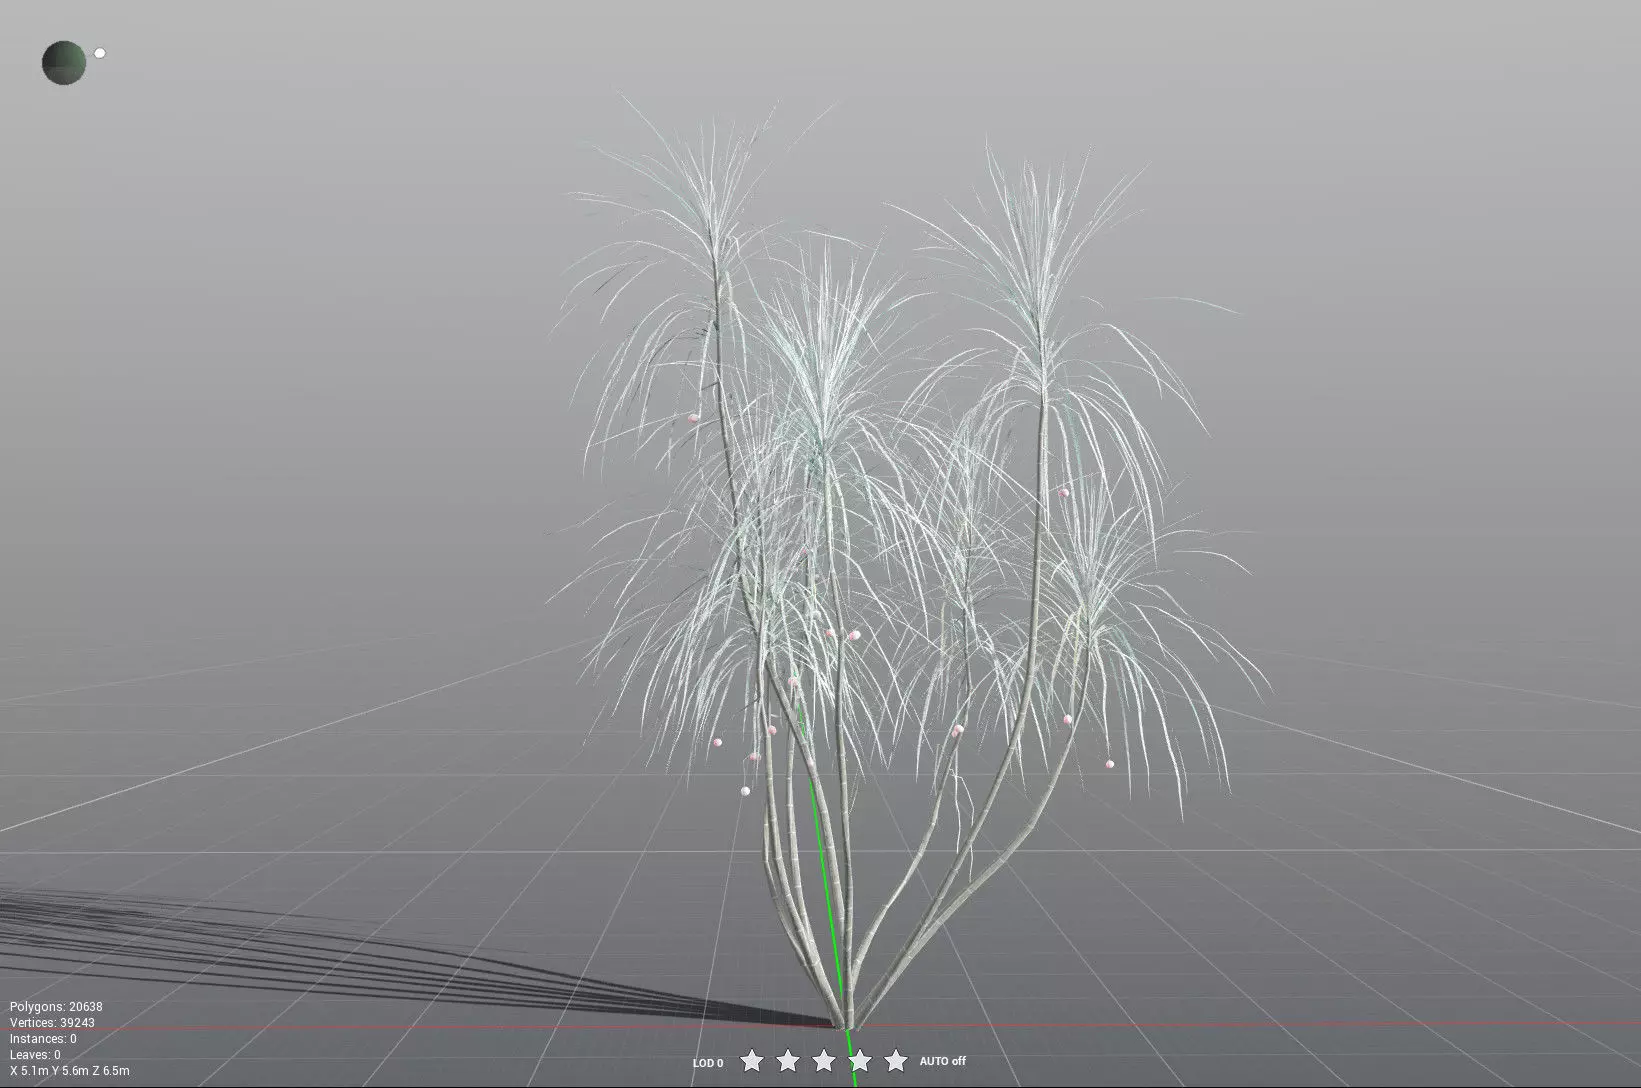Image resolution: width=1641 pixels, height=1088 pixels.
Task: Select the third LOD star
Action: tap(824, 1060)
